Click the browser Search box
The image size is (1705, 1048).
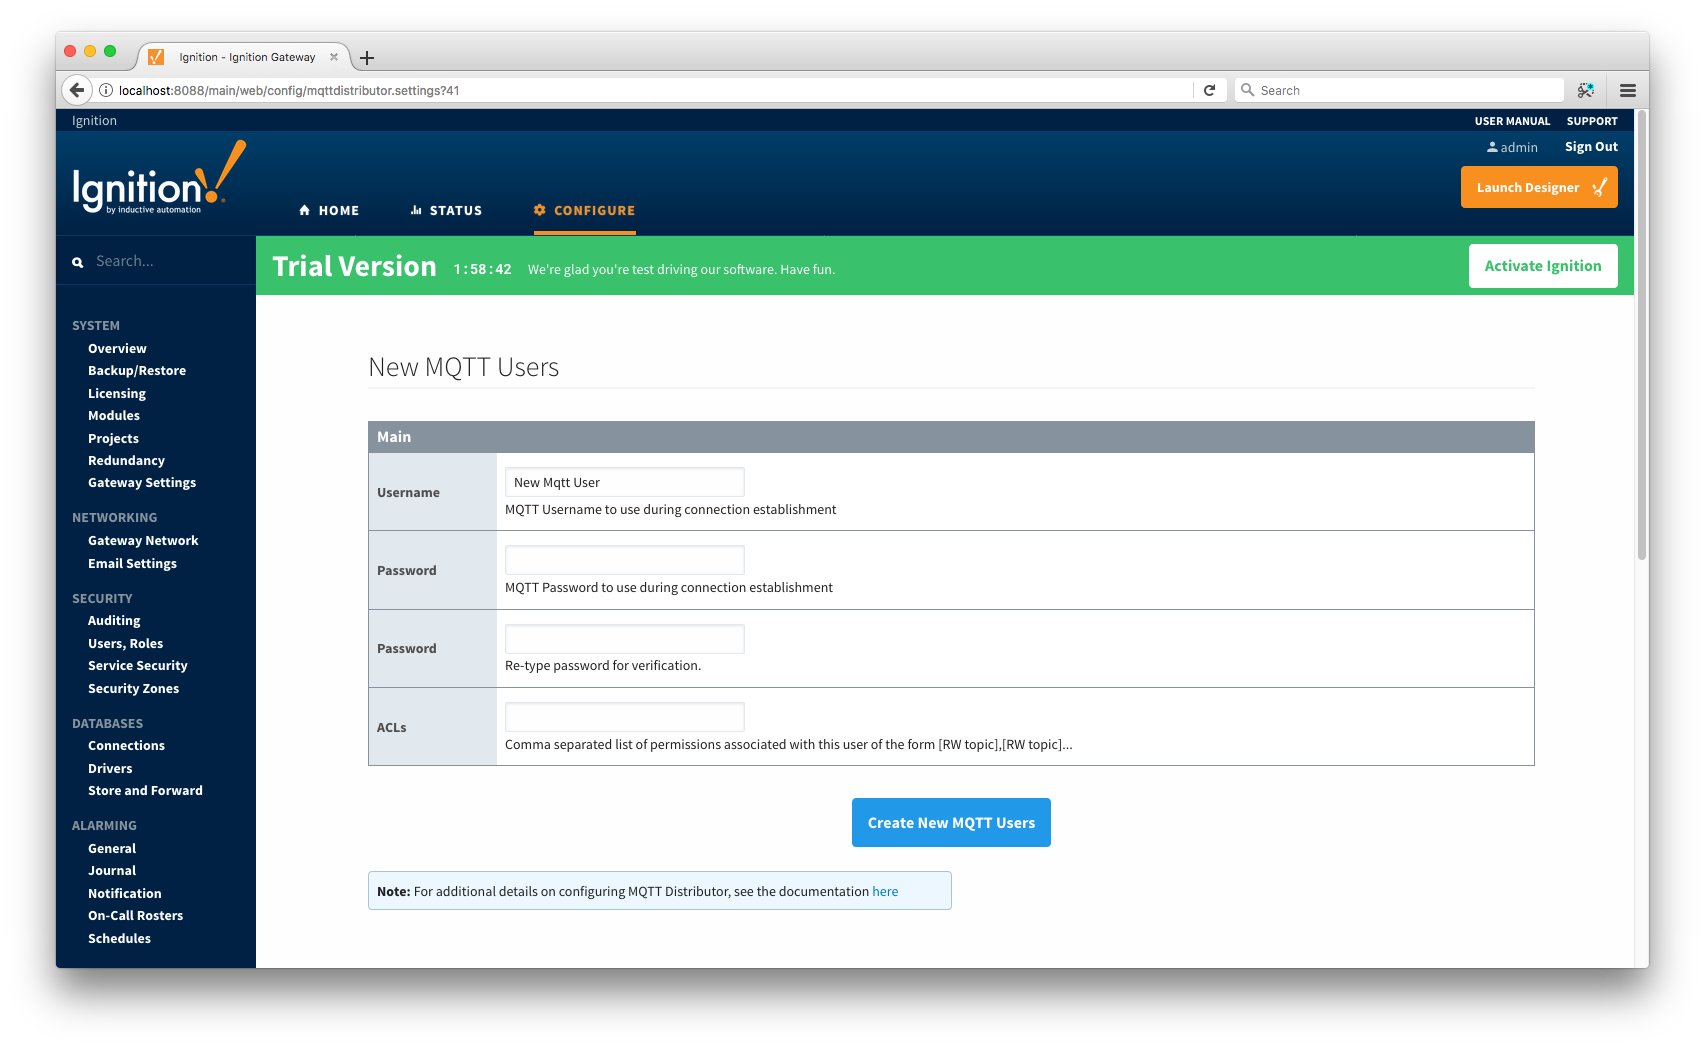tap(1400, 90)
